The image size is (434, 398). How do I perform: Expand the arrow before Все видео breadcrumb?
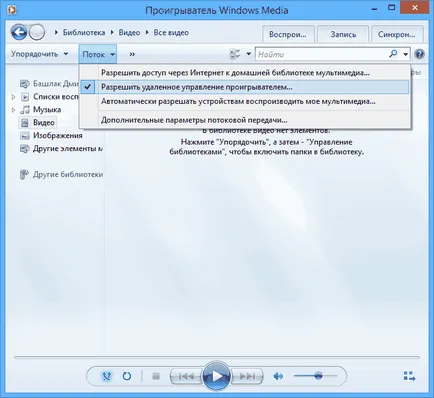[147, 33]
